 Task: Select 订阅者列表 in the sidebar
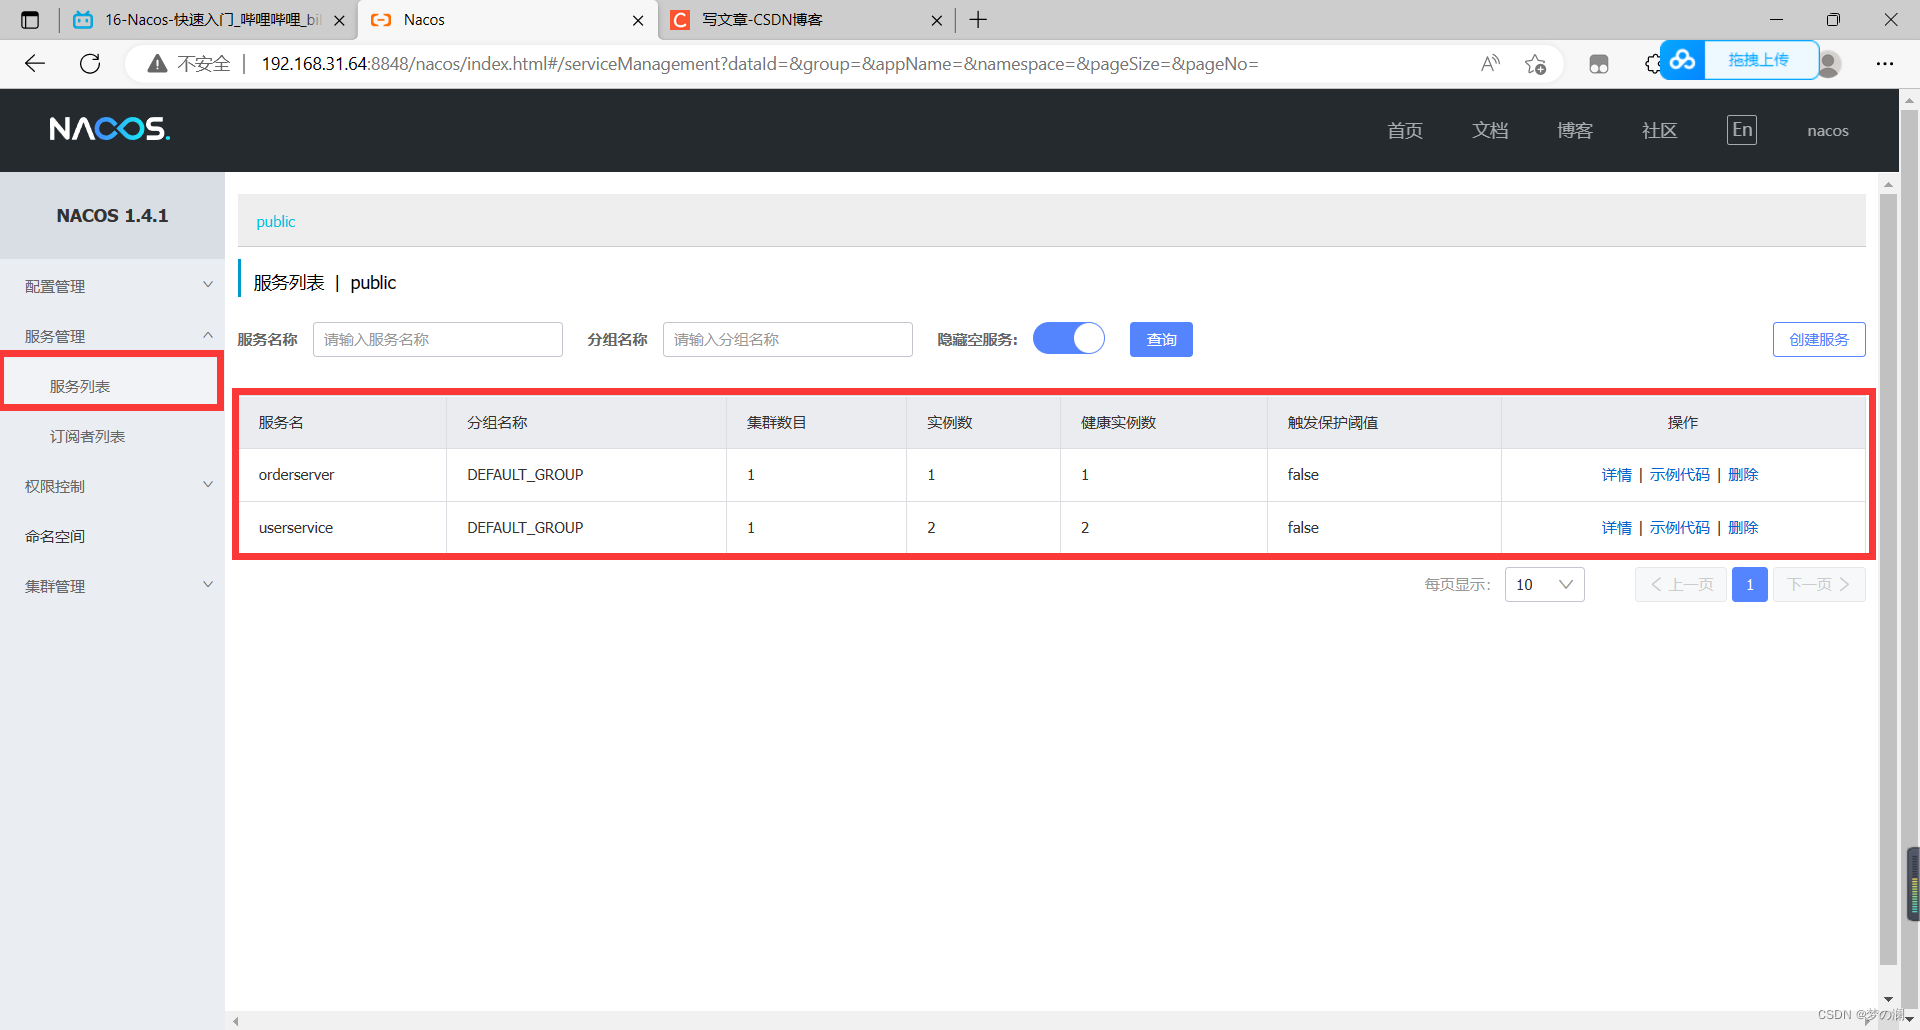click(x=88, y=436)
